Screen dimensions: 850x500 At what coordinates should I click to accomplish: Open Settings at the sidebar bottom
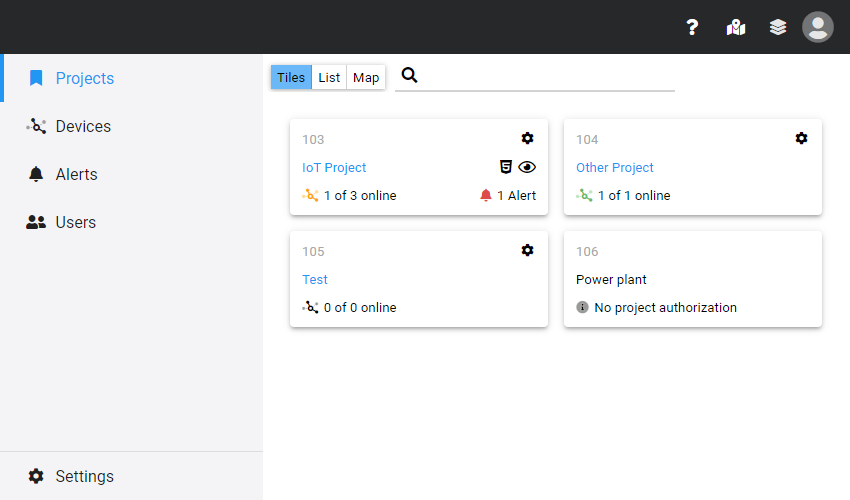click(84, 476)
